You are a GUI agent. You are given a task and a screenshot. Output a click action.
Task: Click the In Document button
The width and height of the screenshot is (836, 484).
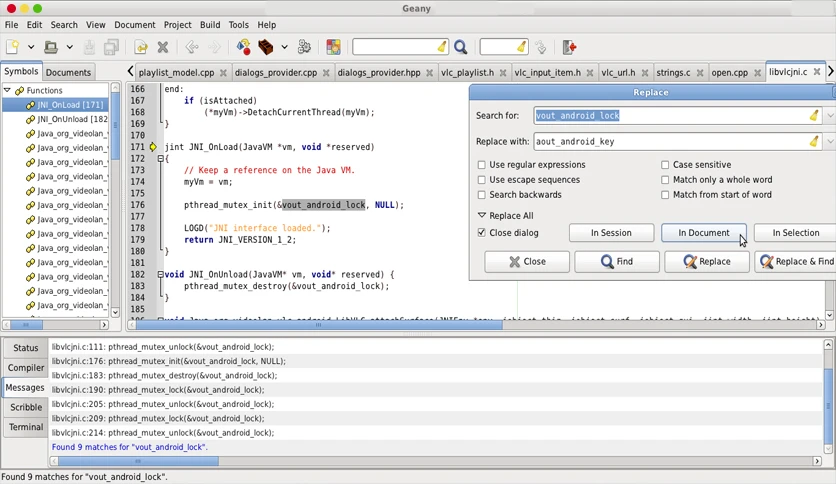(704, 232)
